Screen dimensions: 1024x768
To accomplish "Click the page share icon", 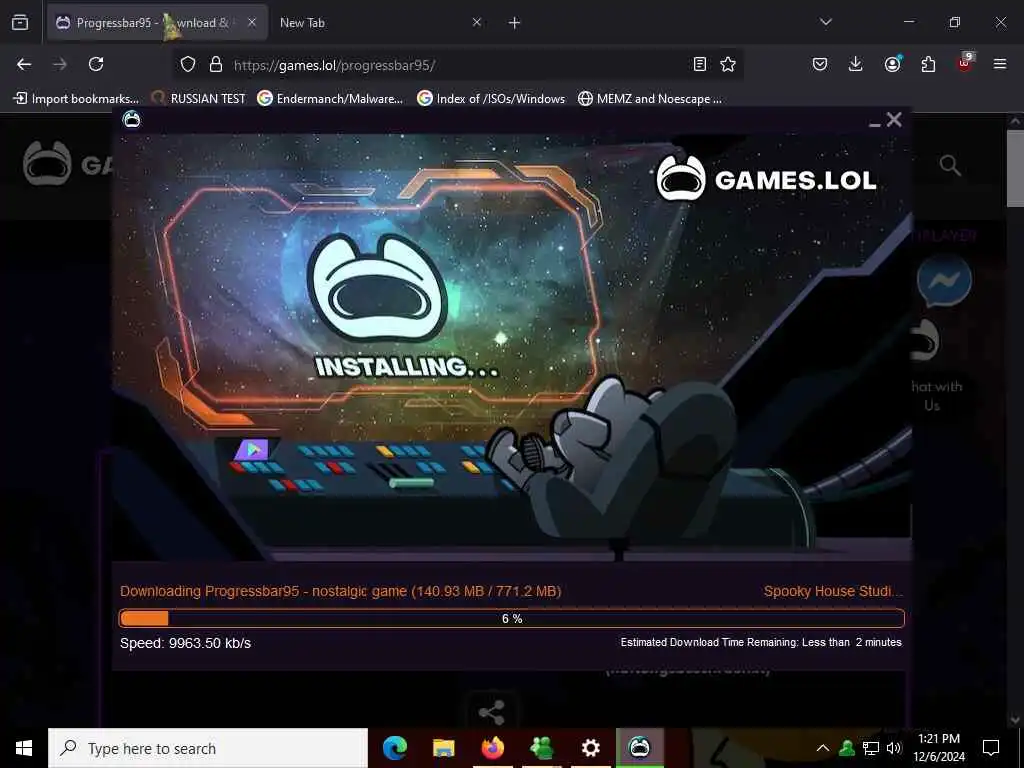I will (x=491, y=712).
